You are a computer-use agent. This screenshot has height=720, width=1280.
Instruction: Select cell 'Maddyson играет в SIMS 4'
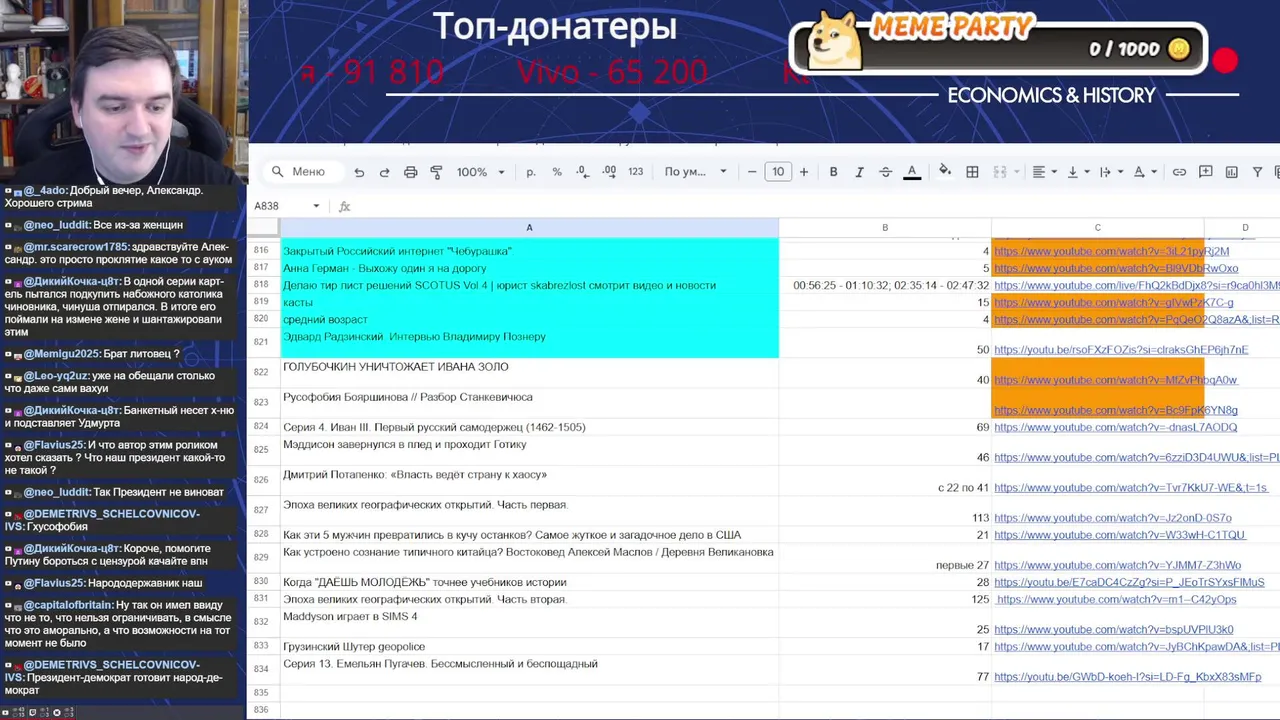529,623
